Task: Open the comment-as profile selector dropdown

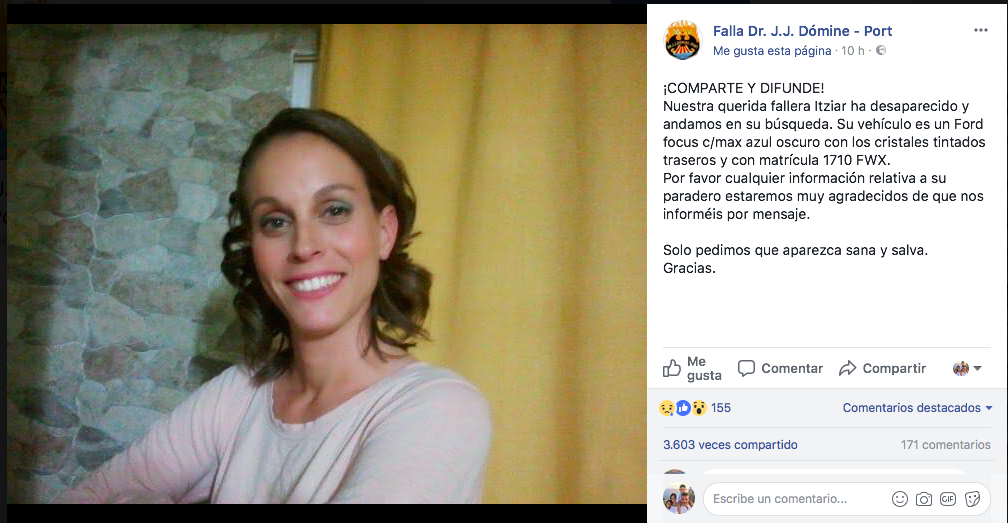Action: coord(968,368)
